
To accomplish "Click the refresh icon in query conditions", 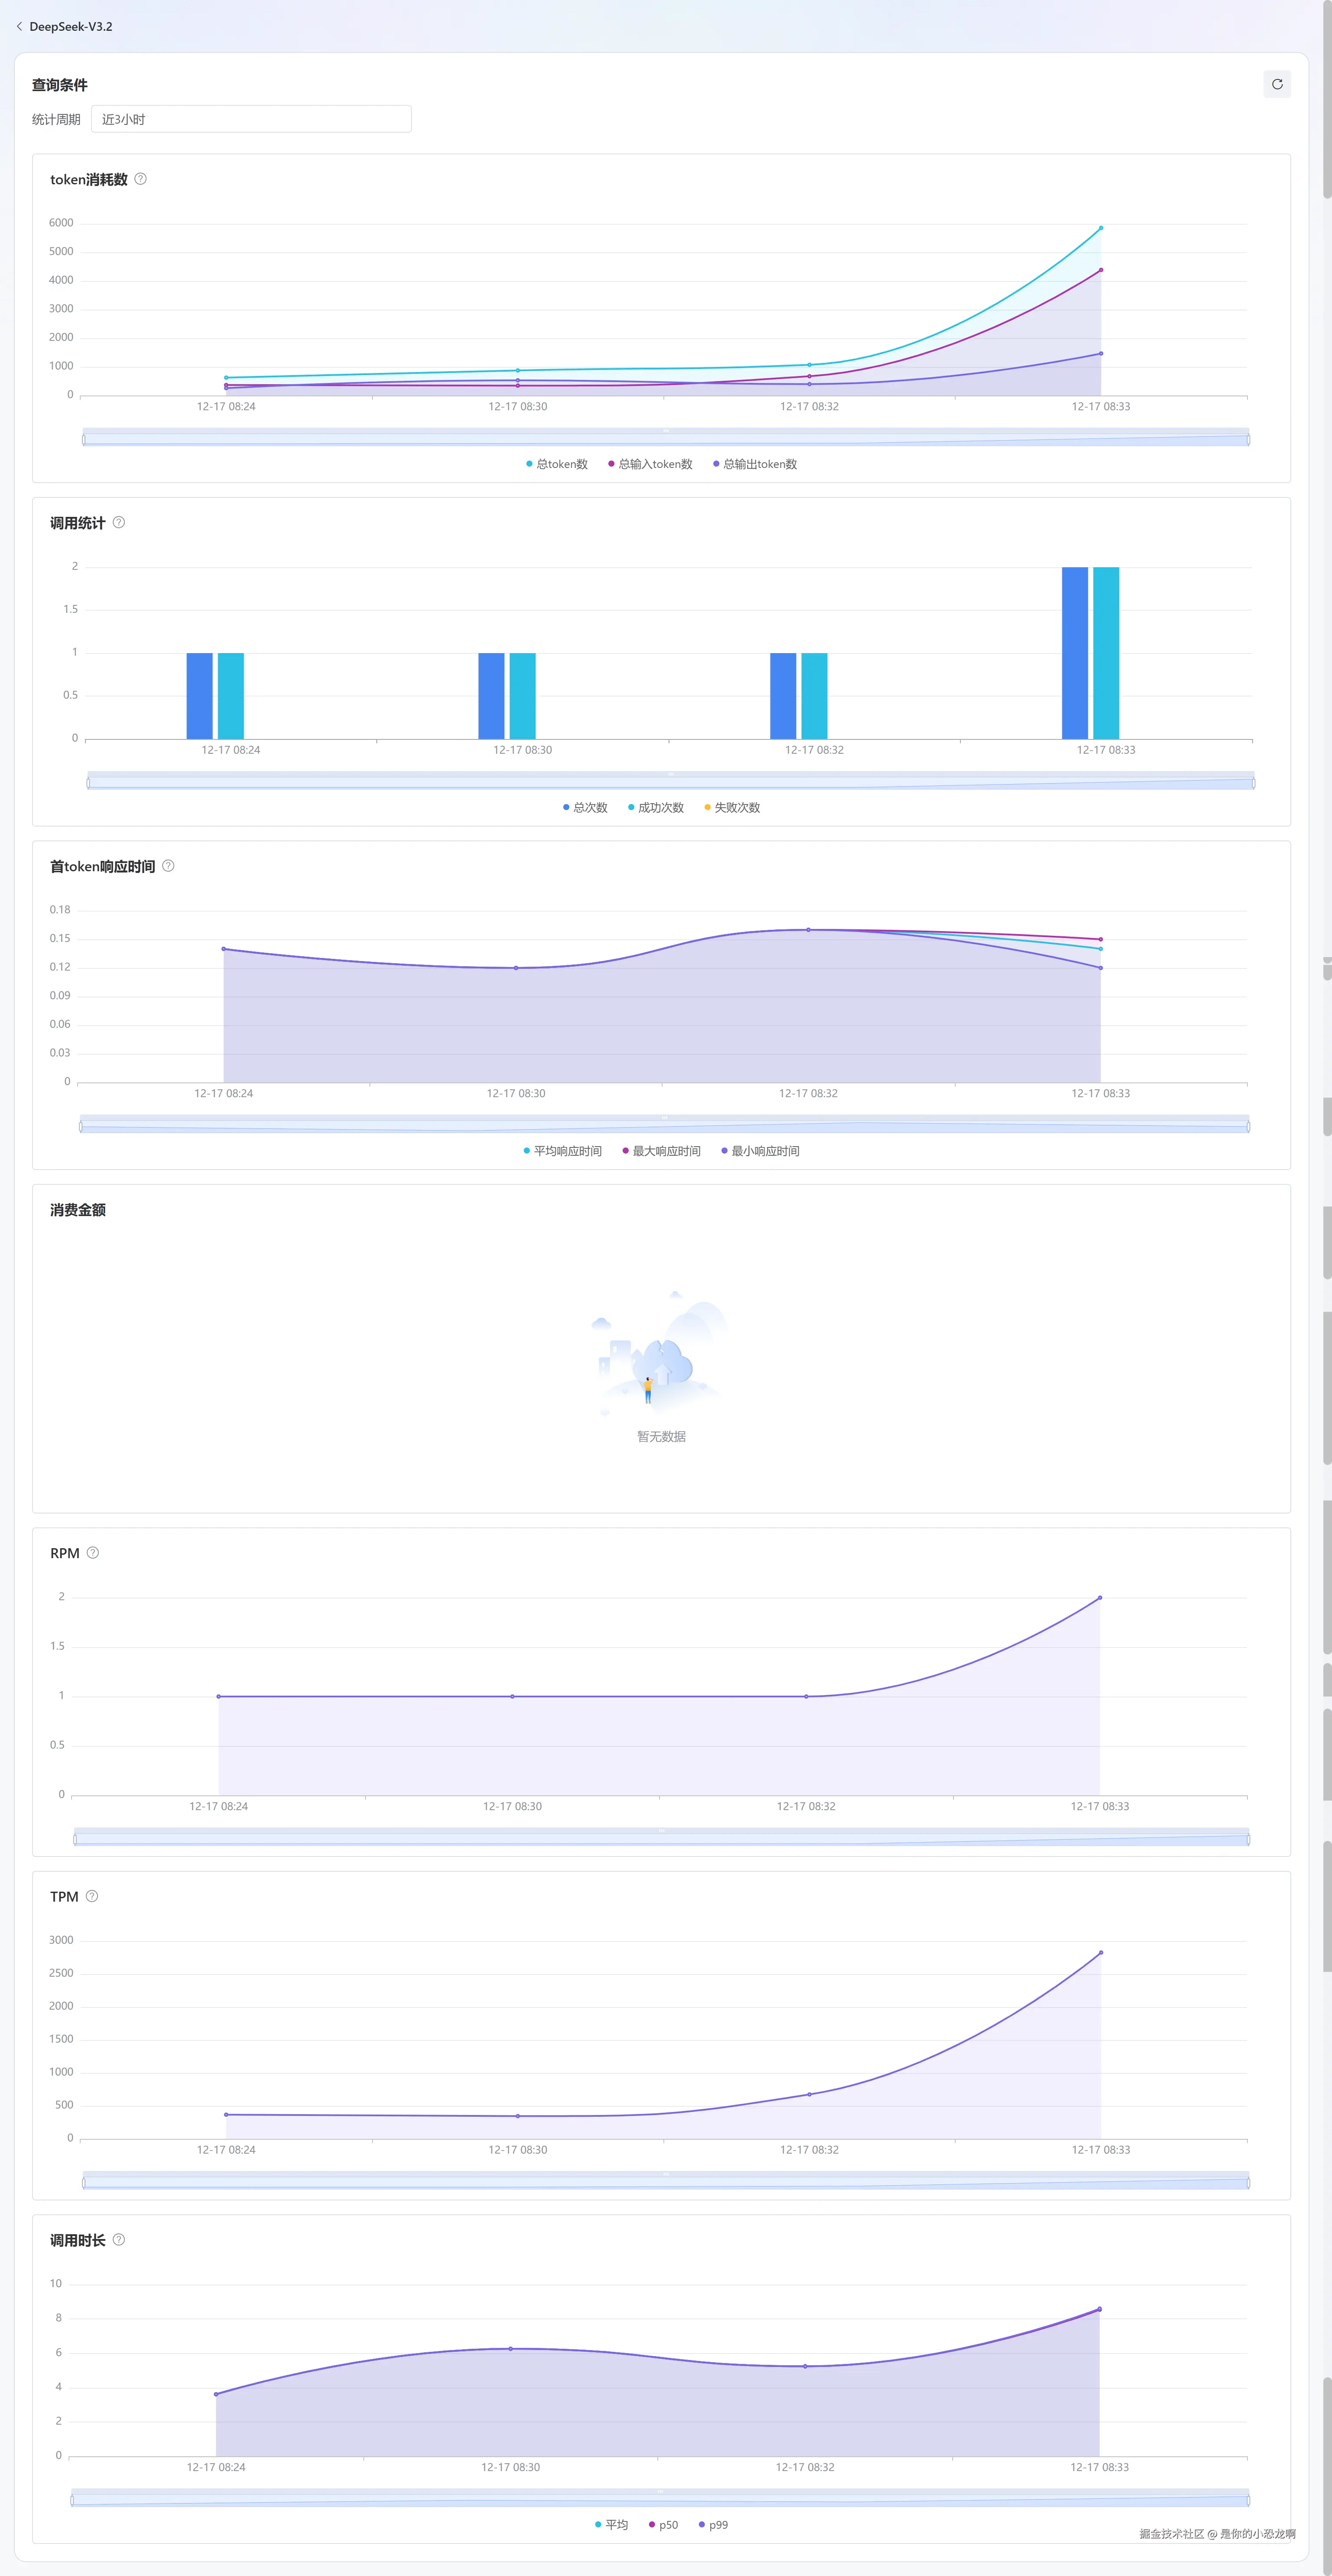I will [x=1277, y=84].
